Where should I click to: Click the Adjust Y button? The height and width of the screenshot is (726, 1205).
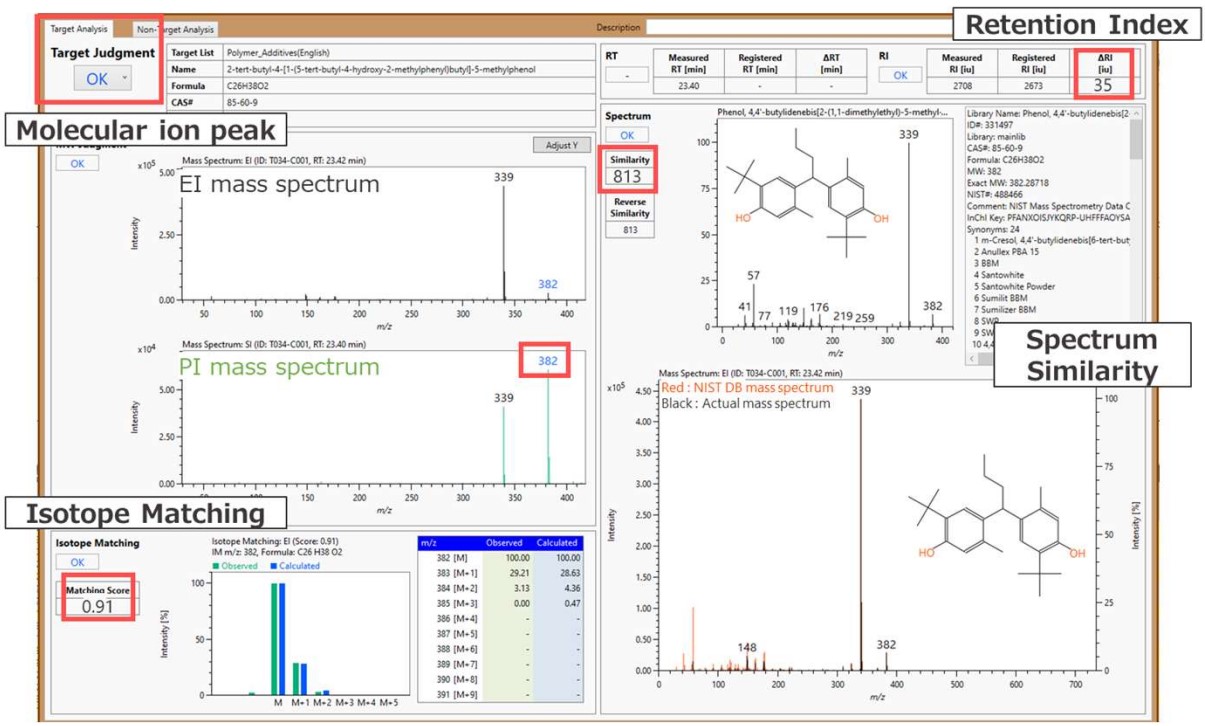tap(561, 145)
